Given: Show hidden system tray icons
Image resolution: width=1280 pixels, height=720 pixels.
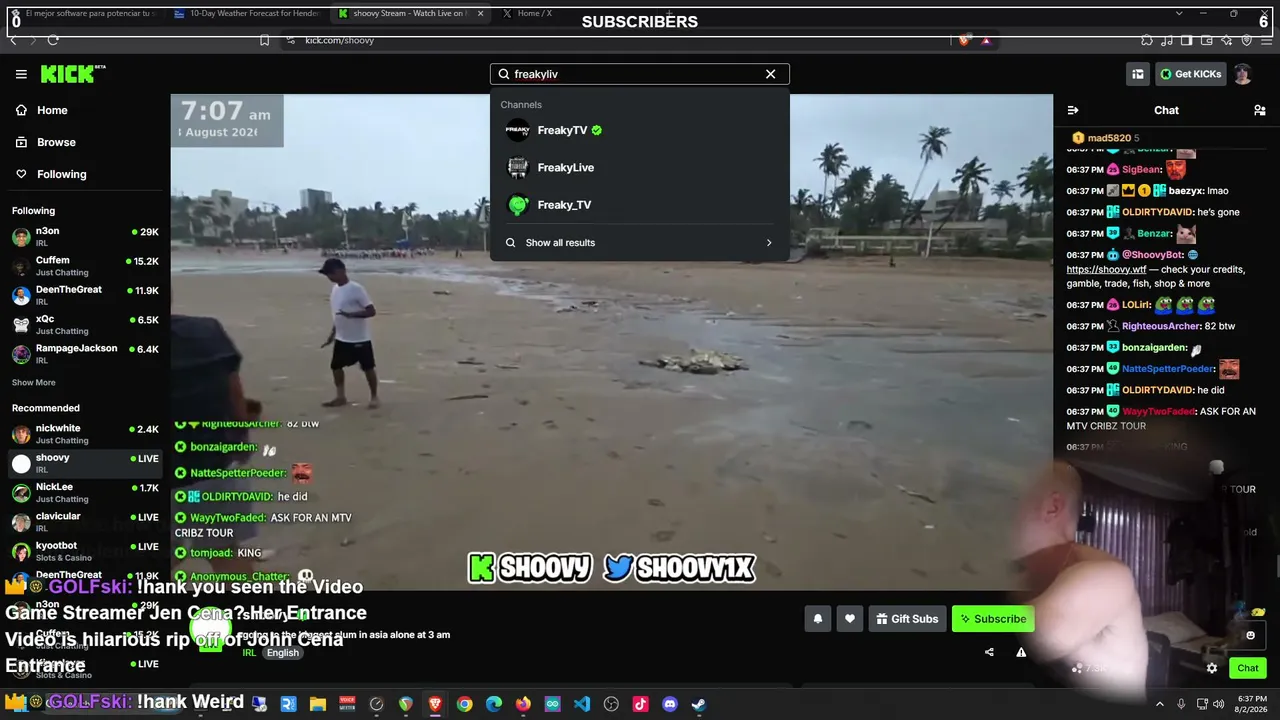Looking at the screenshot, I should coord(1160,704).
